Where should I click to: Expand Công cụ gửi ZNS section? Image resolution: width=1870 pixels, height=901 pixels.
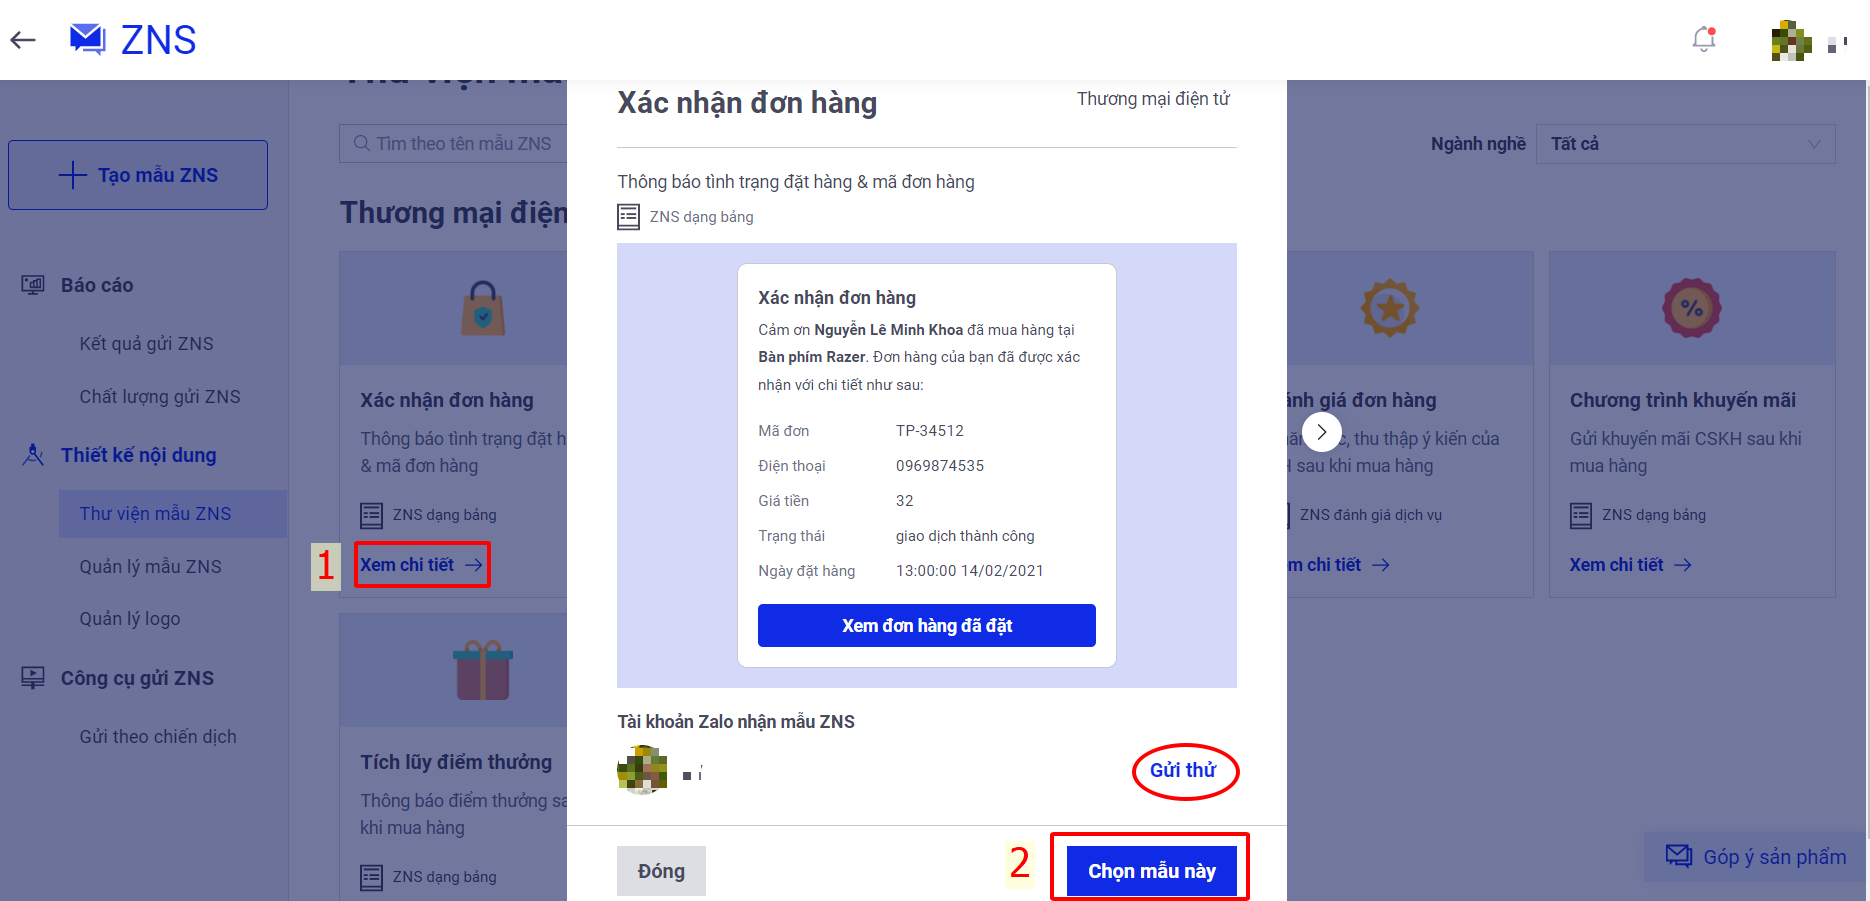pos(137,678)
